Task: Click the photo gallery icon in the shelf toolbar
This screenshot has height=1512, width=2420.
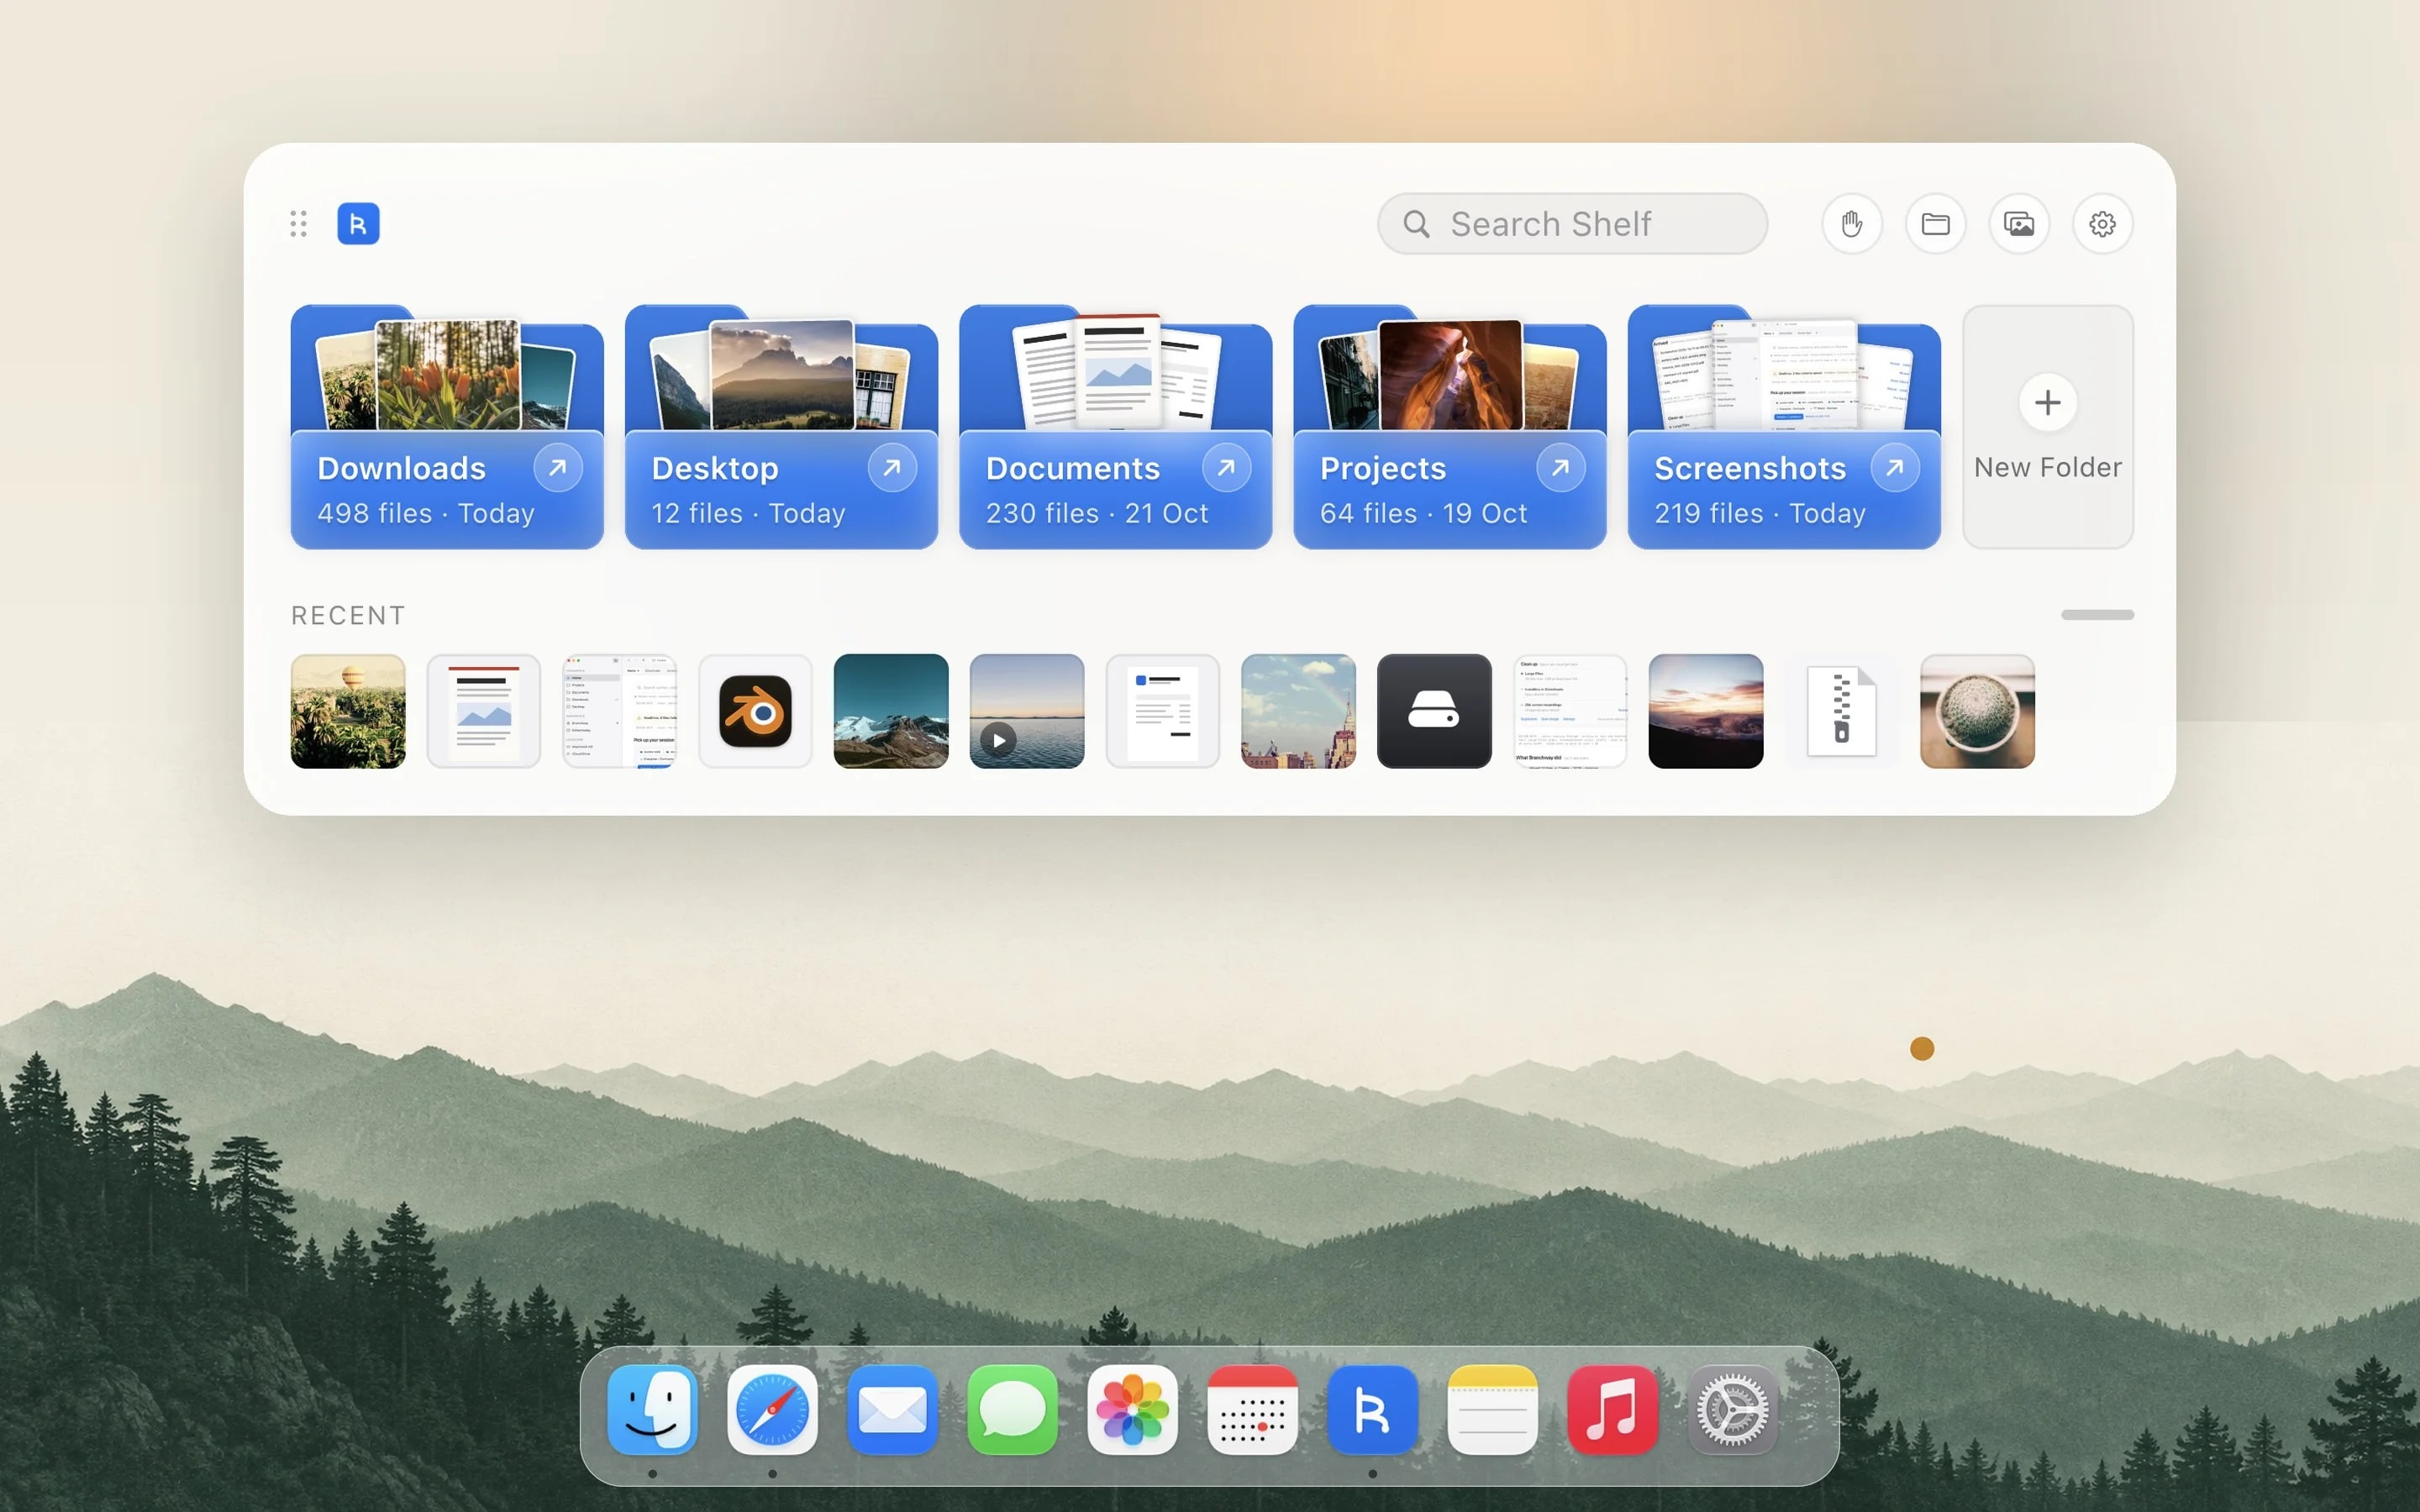Action: [x=2018, y=223]
